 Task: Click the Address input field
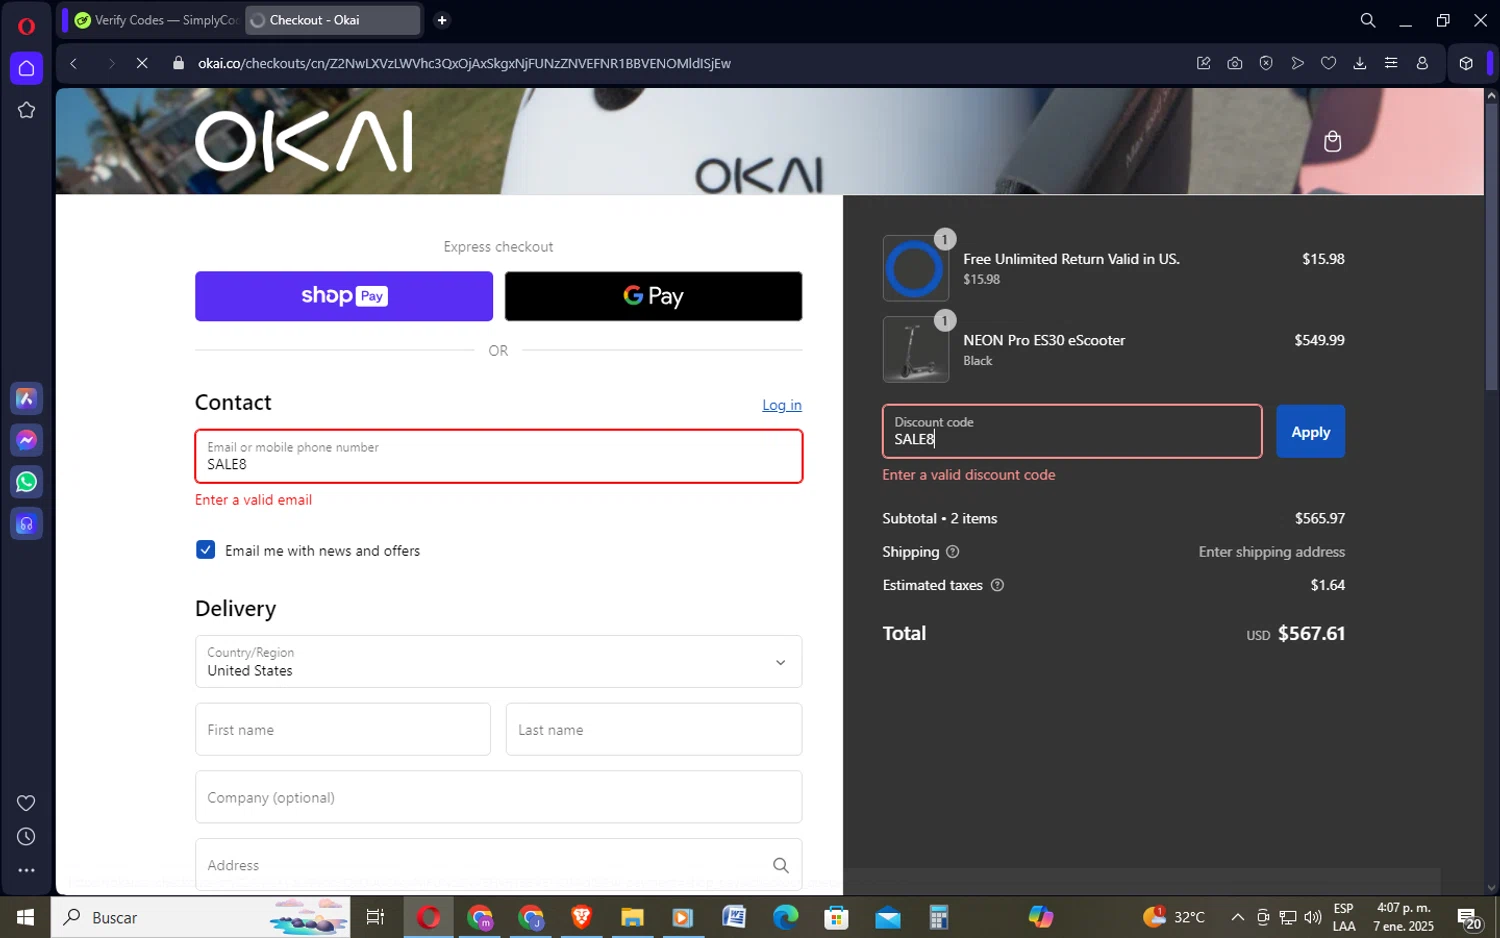(x=498, y=865)
